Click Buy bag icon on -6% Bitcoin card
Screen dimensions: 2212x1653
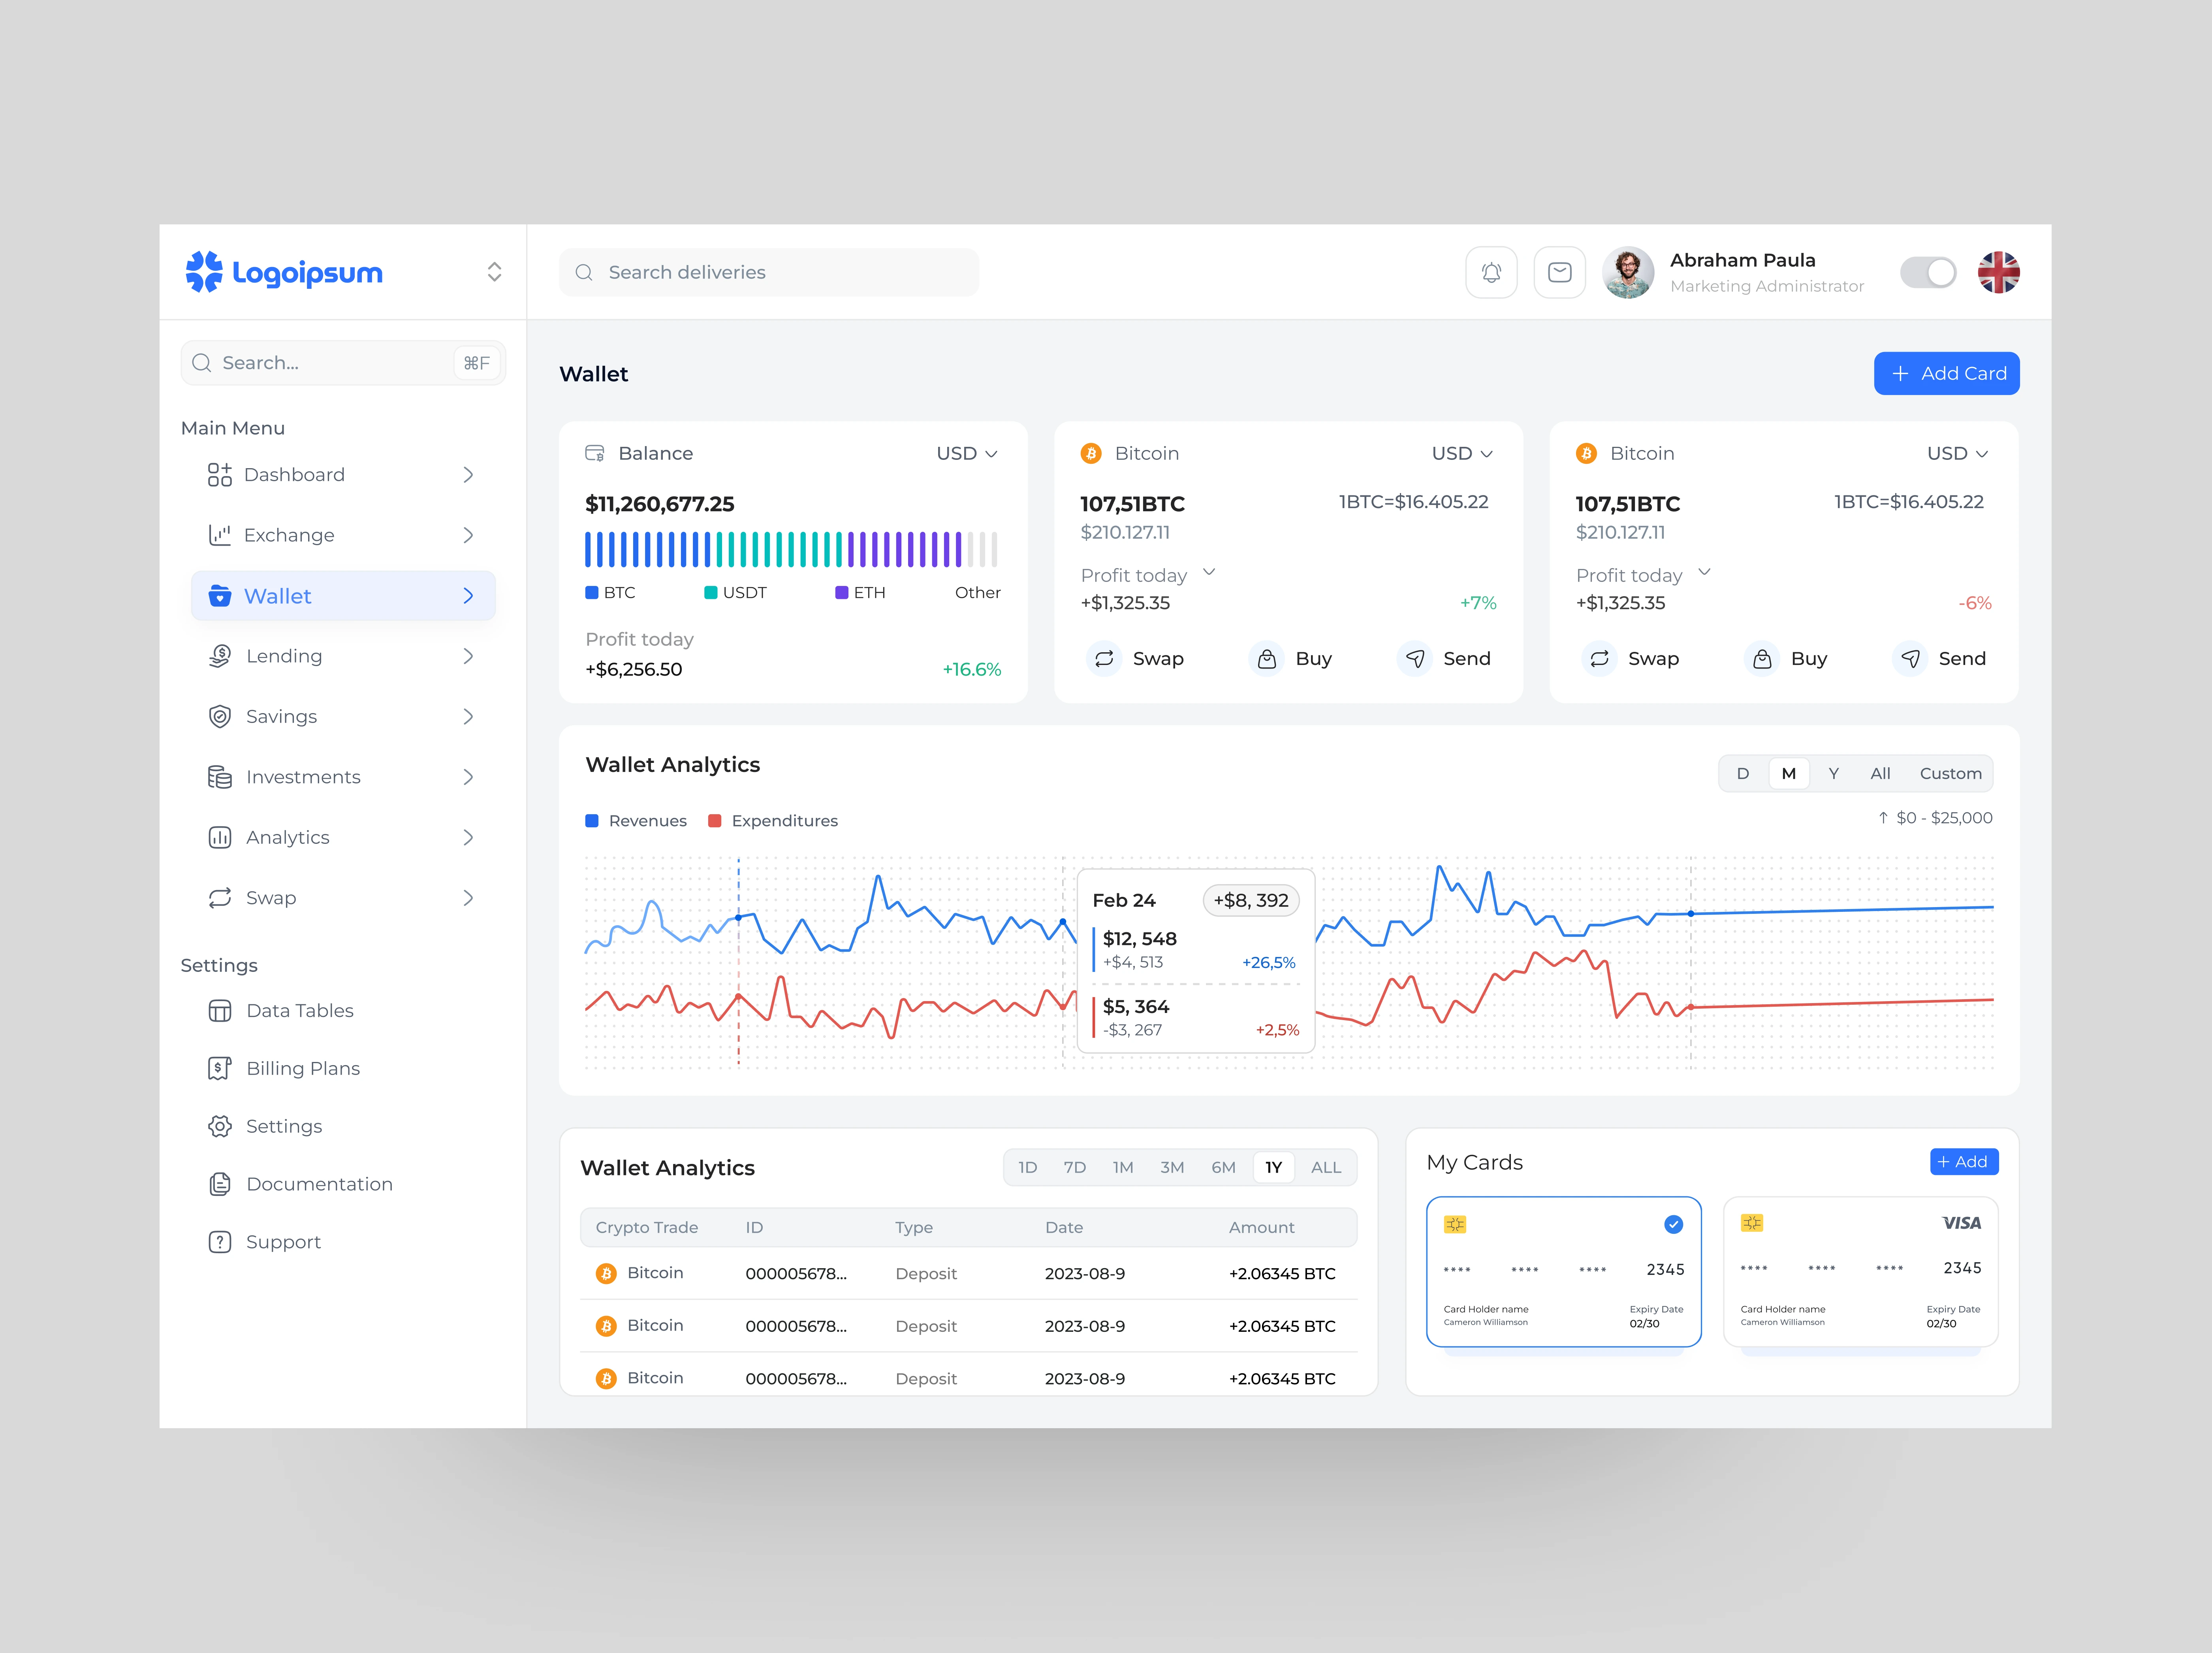click(x=1762, y=659)
